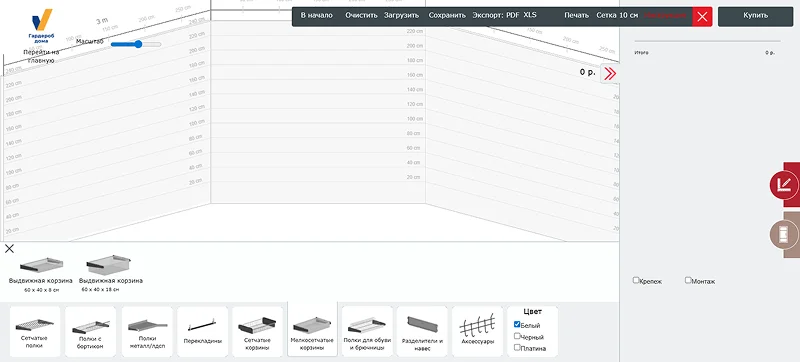The width and height of the screenshot is (800, 362).
Task: Export the project as PDF
Action: [x=512, y=15]
